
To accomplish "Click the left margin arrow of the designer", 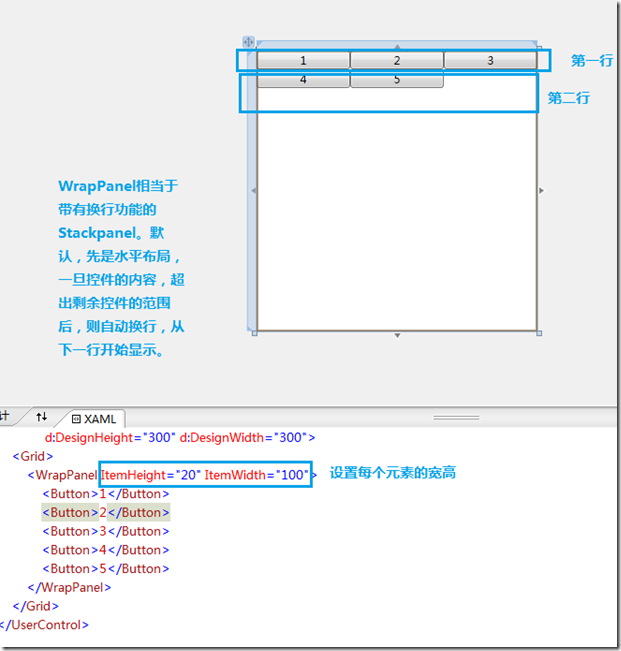I will 253,191.
